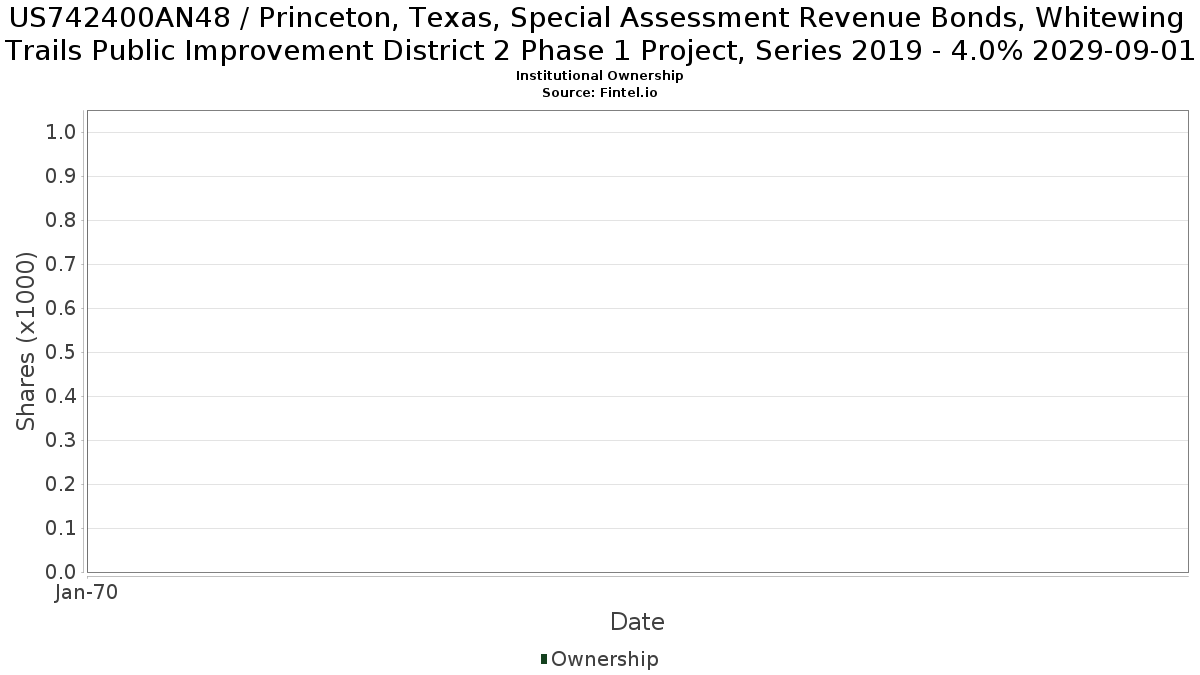Image resolution: width=1200 pixels, height=675 pixels.
Task: Click the 0.9 y-axis tick label
Action: (62, 177)
